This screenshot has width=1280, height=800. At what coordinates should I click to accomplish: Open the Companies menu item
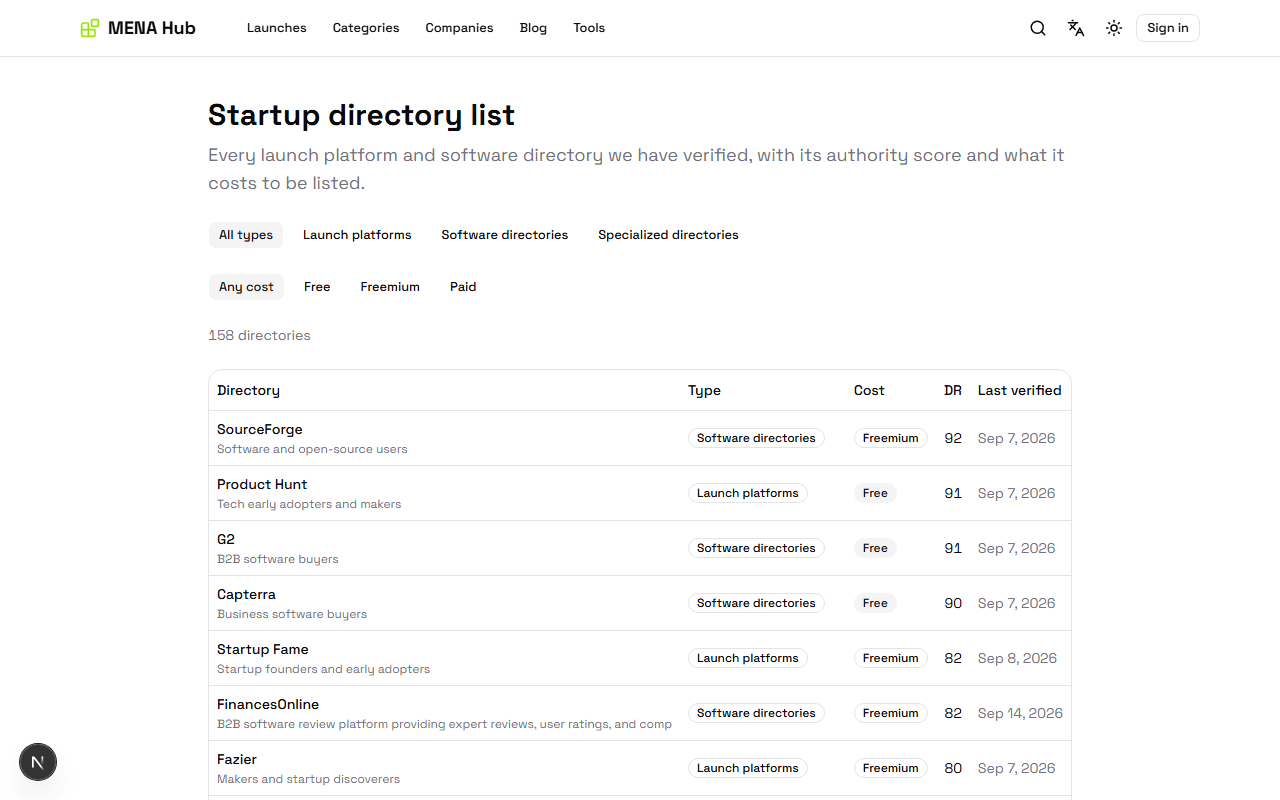pos(459,28)
